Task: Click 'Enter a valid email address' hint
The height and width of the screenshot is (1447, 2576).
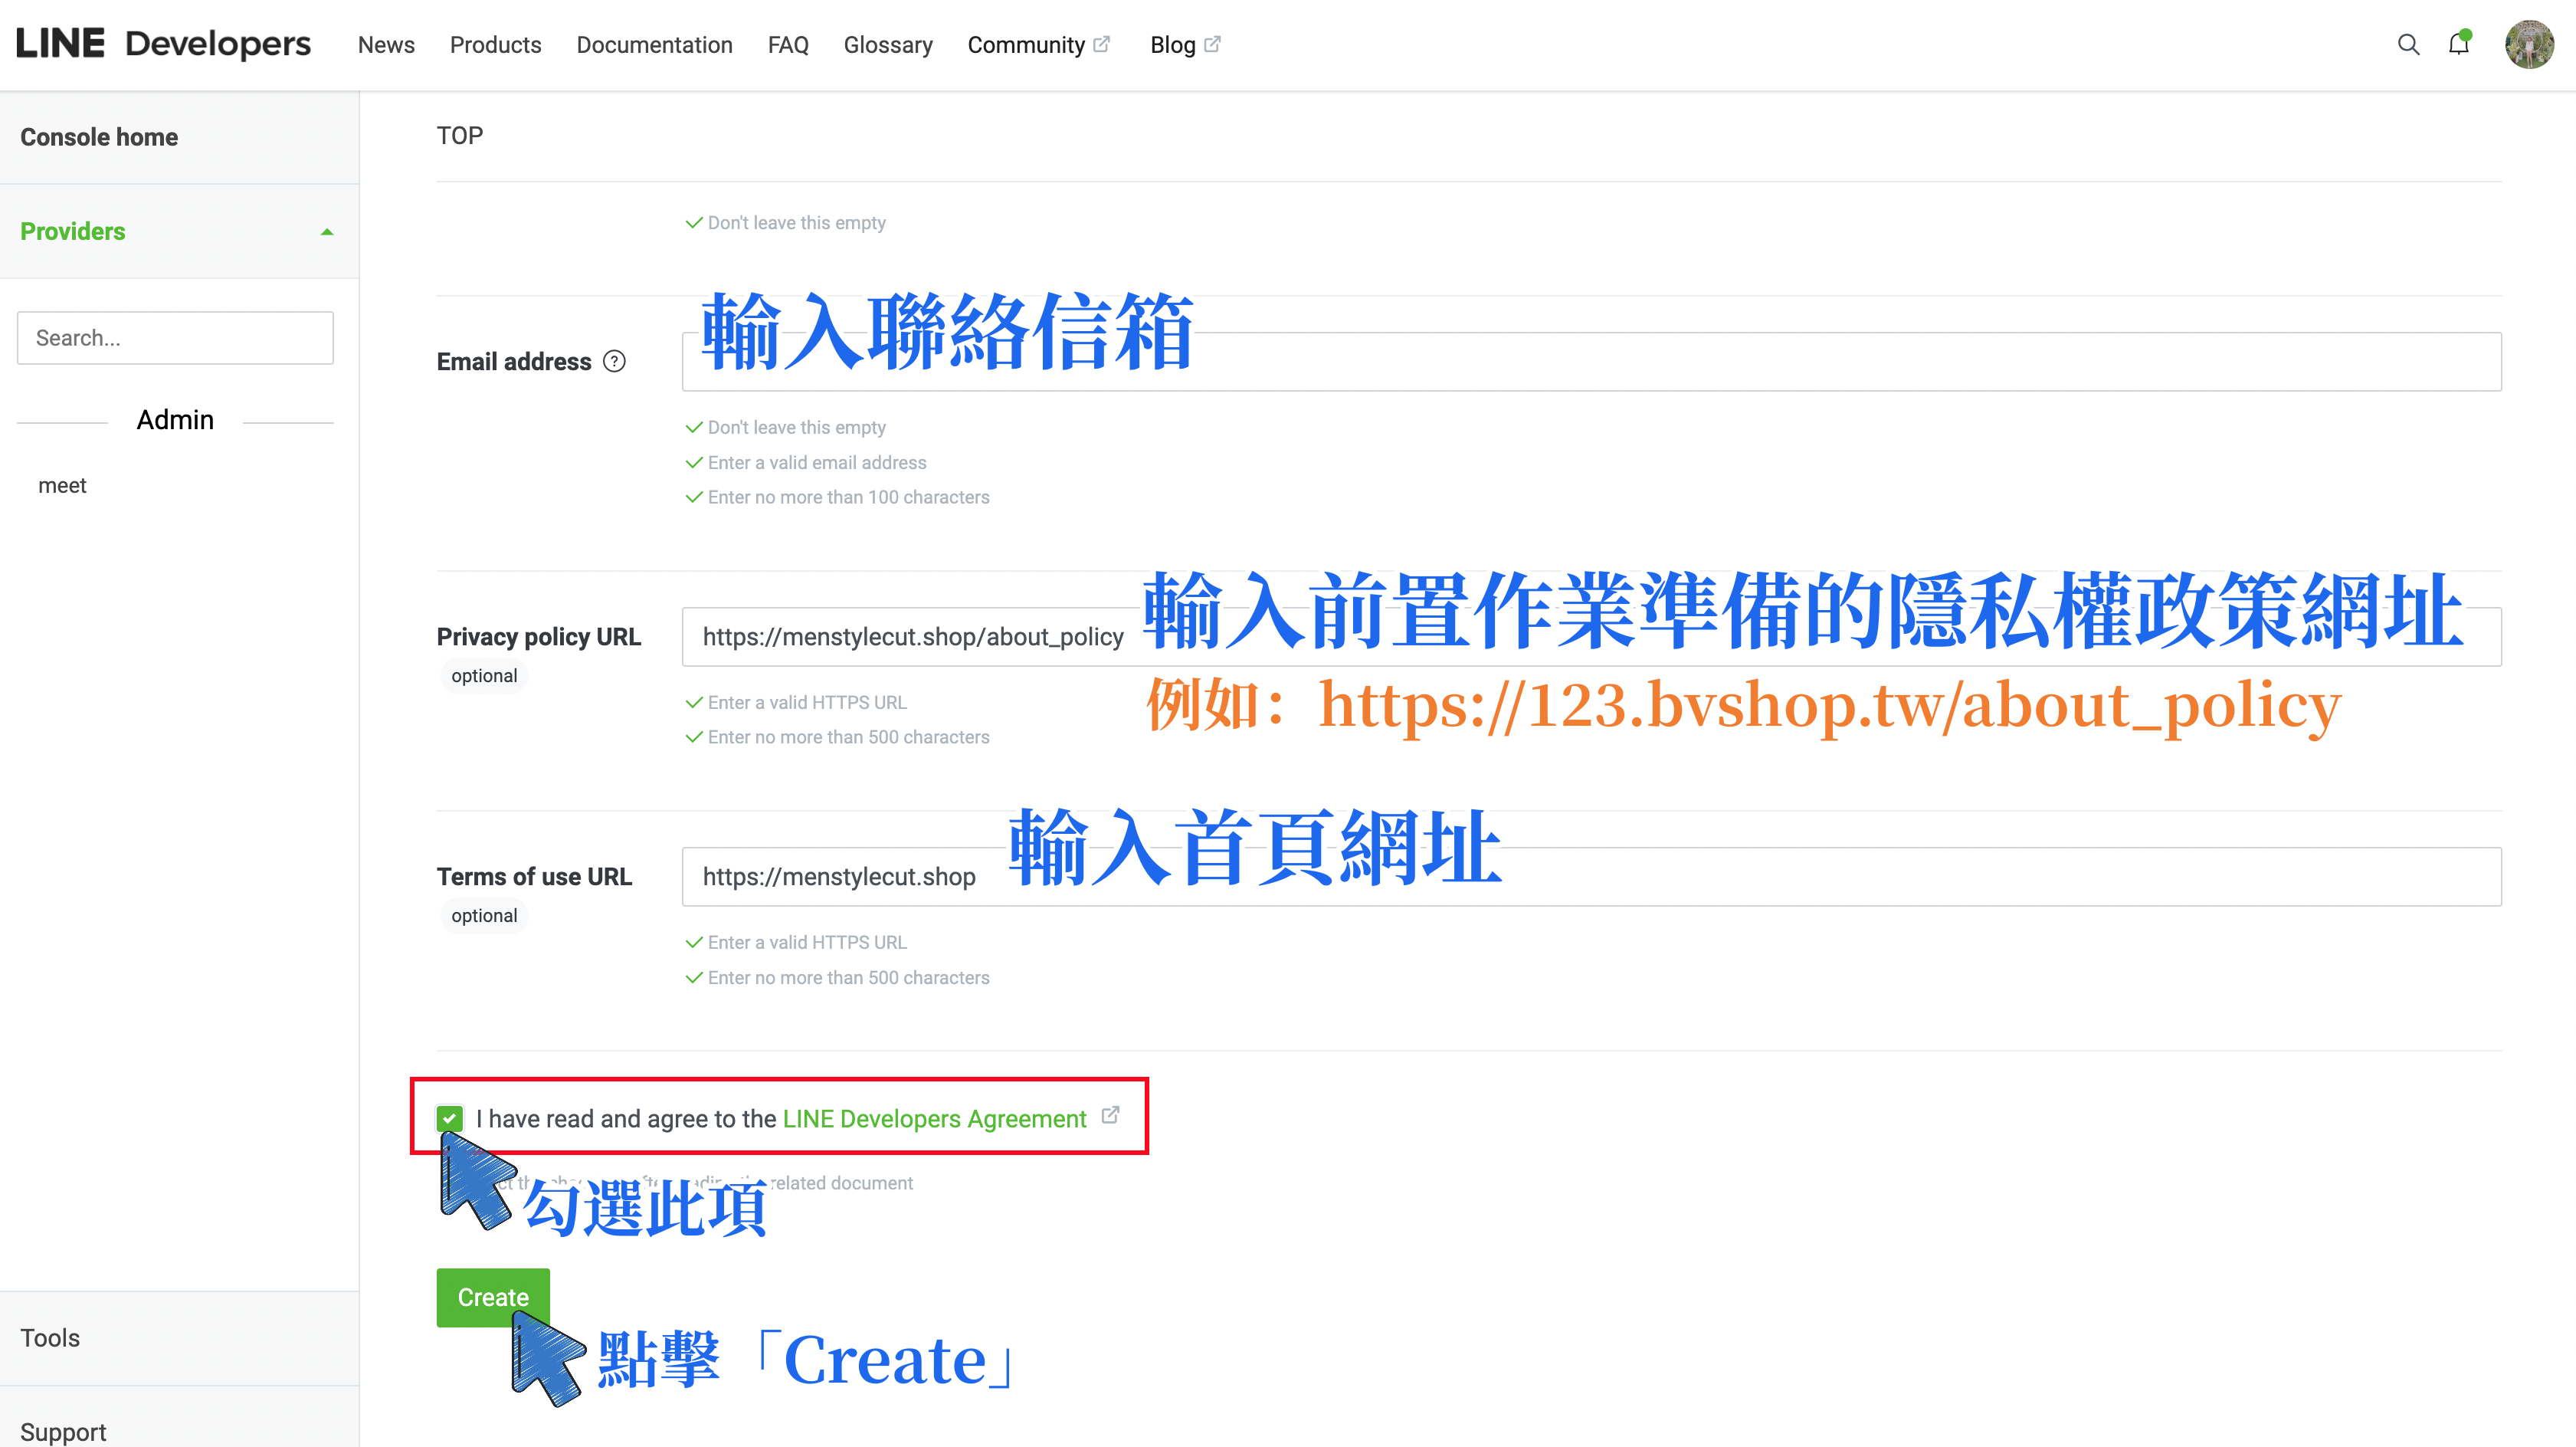Action: (817, 463)
